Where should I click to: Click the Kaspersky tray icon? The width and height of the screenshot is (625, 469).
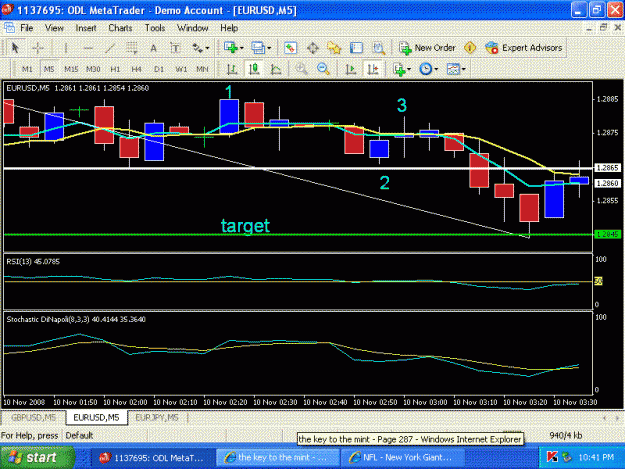coord(552,457)
